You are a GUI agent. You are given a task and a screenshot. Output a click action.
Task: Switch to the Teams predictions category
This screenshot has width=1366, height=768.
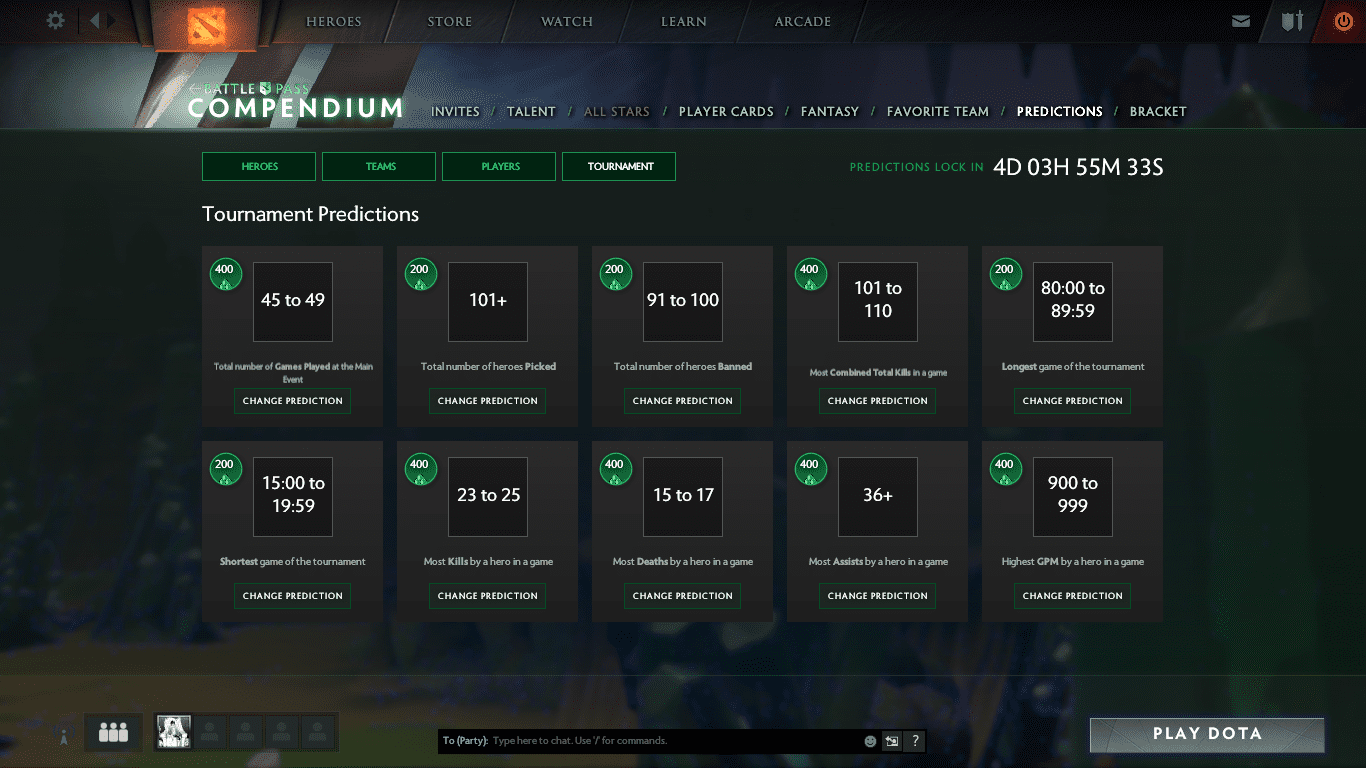pos(379,167)
